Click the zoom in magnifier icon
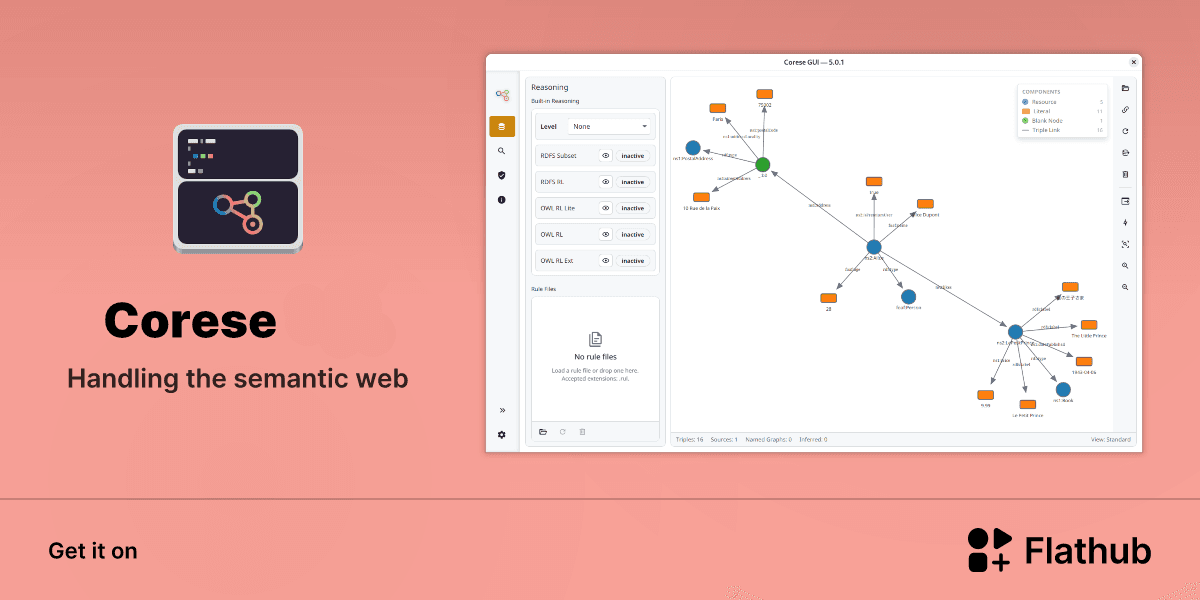Image resolution: width=1200 pixels, height=600 pixels. click(x=1126, y=266)
